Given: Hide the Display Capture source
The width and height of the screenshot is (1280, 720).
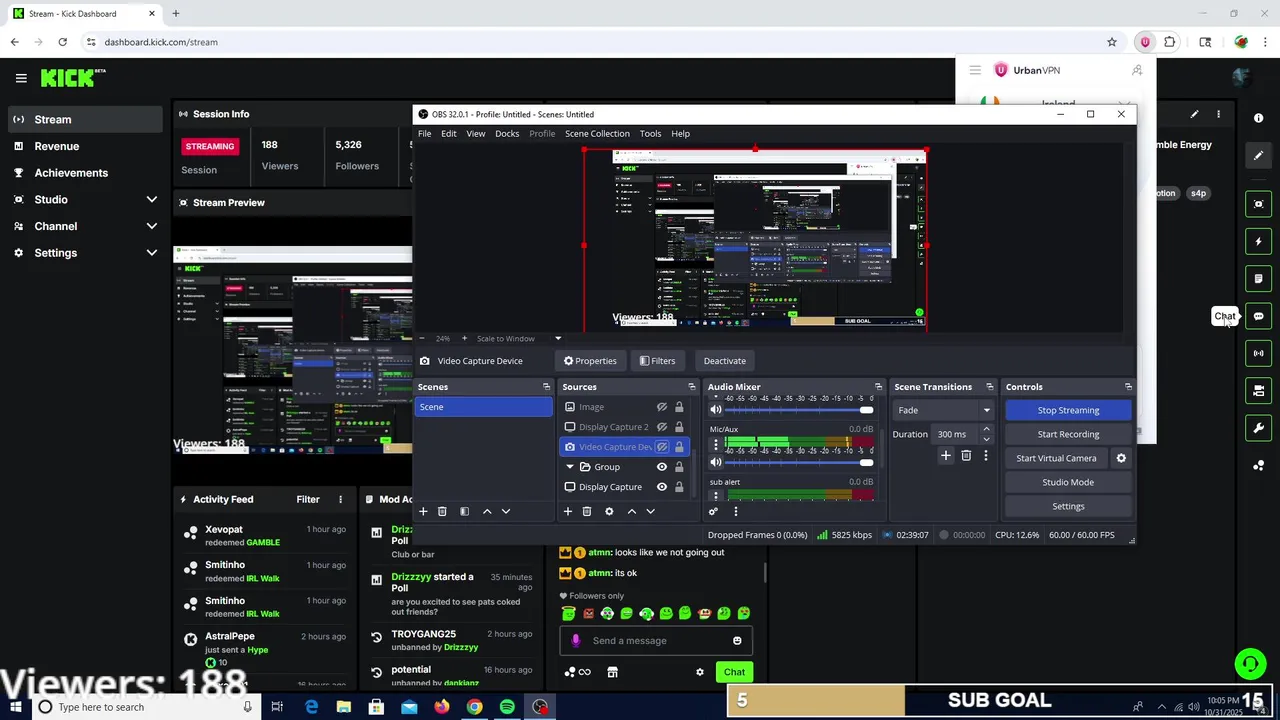Looking at the screenshot, I should click(661, 487).
